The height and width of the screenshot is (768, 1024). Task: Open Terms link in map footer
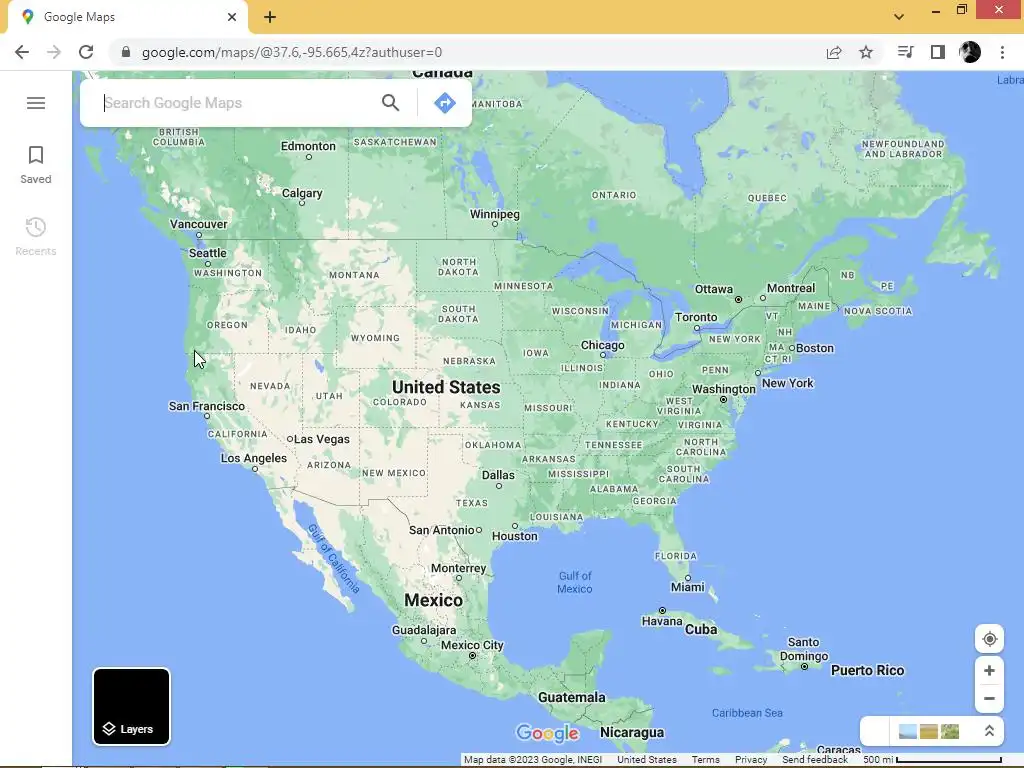705,760
